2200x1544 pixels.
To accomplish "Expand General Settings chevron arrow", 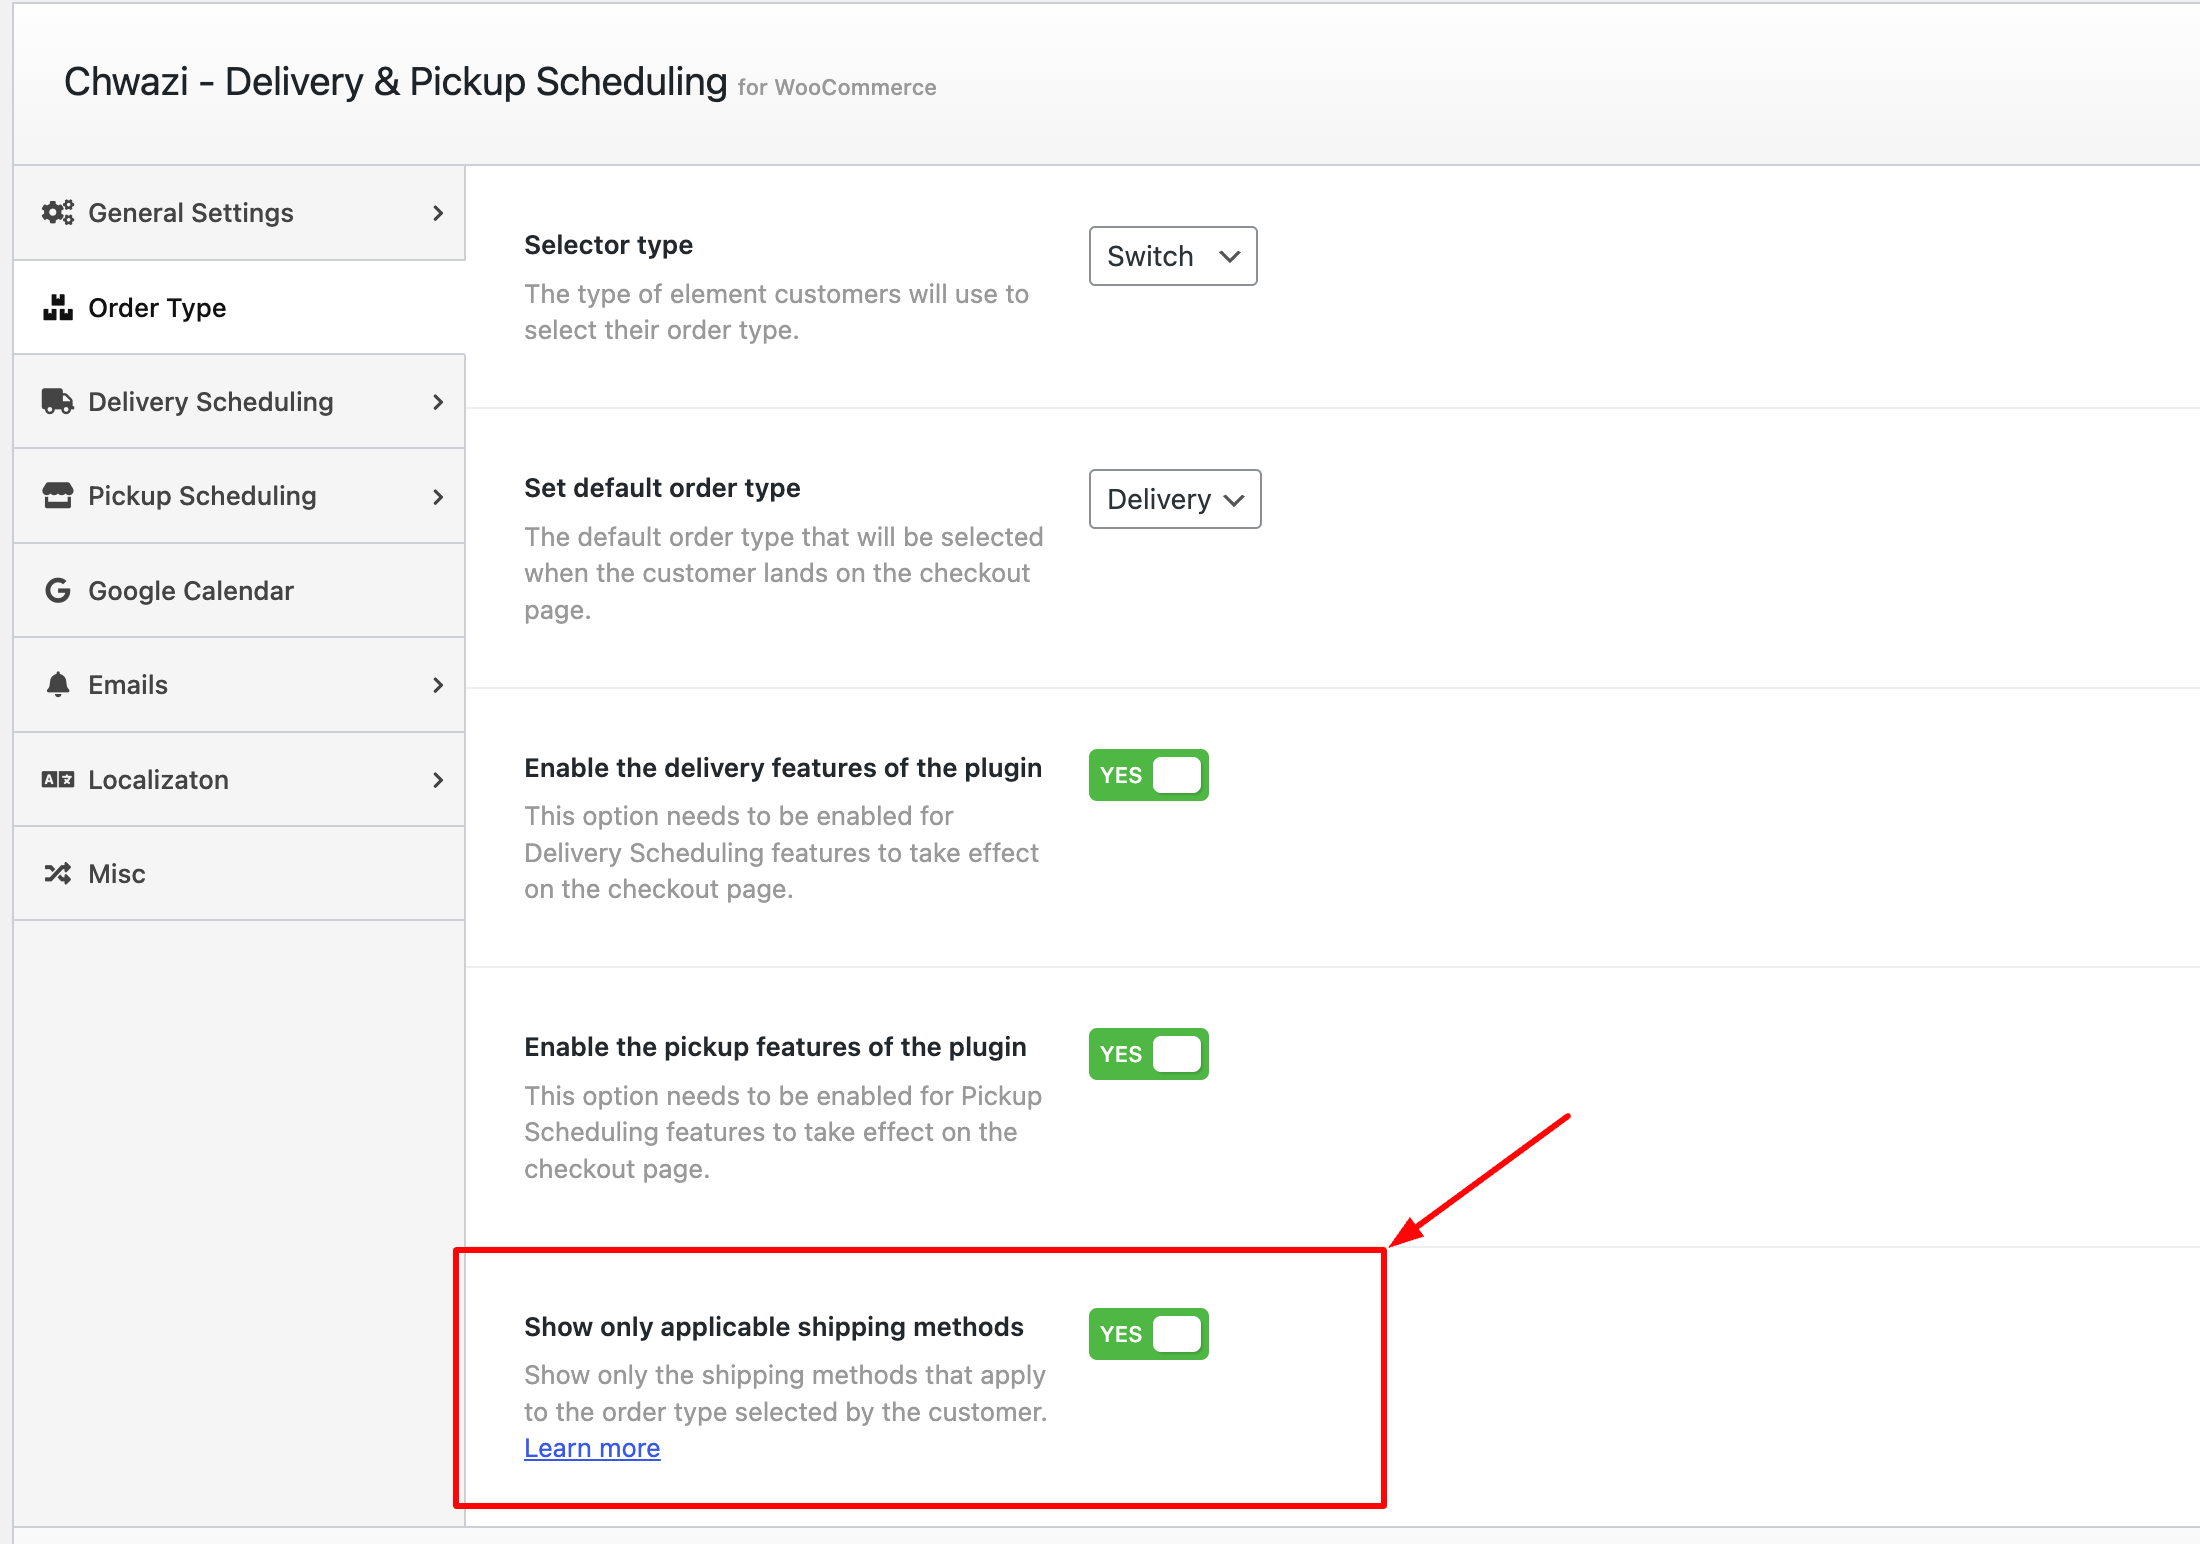I will pyautogui.click(x=438, y=213).
